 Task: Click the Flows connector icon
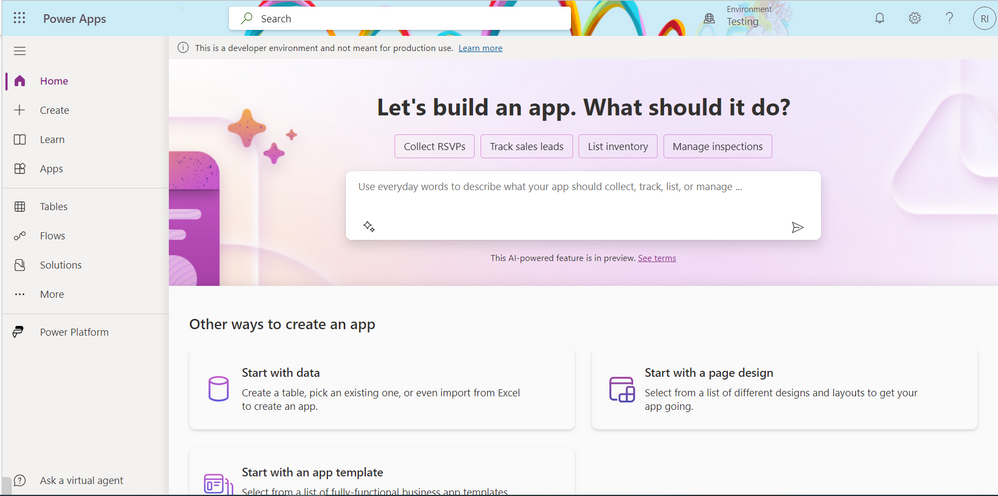pos(20,236)
